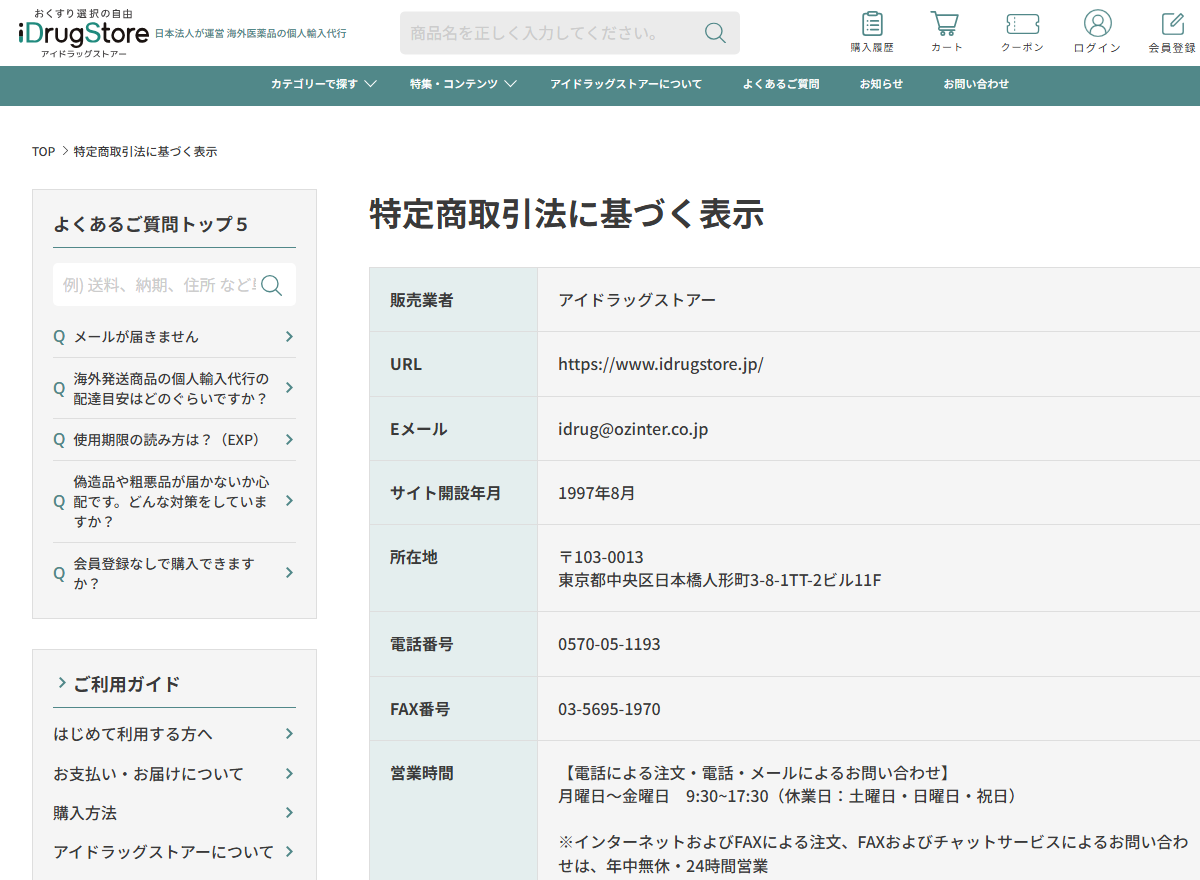Click the FAX番号 row label
Image resolution: width=1200 pixels, height=880 pixels.
coord(420,709)
